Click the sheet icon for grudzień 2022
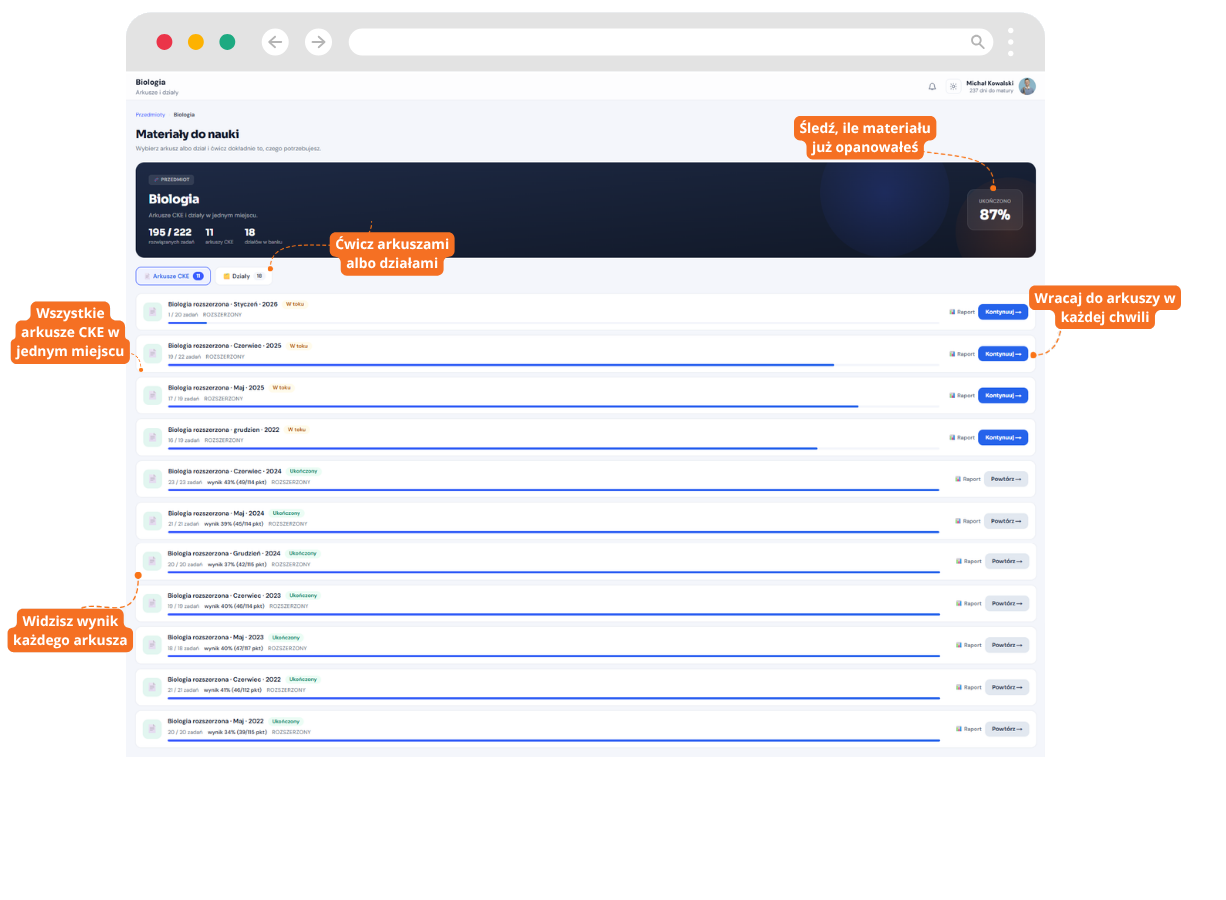The width and height of the screenshot is (1226, 900). click(x=152, y=438)
